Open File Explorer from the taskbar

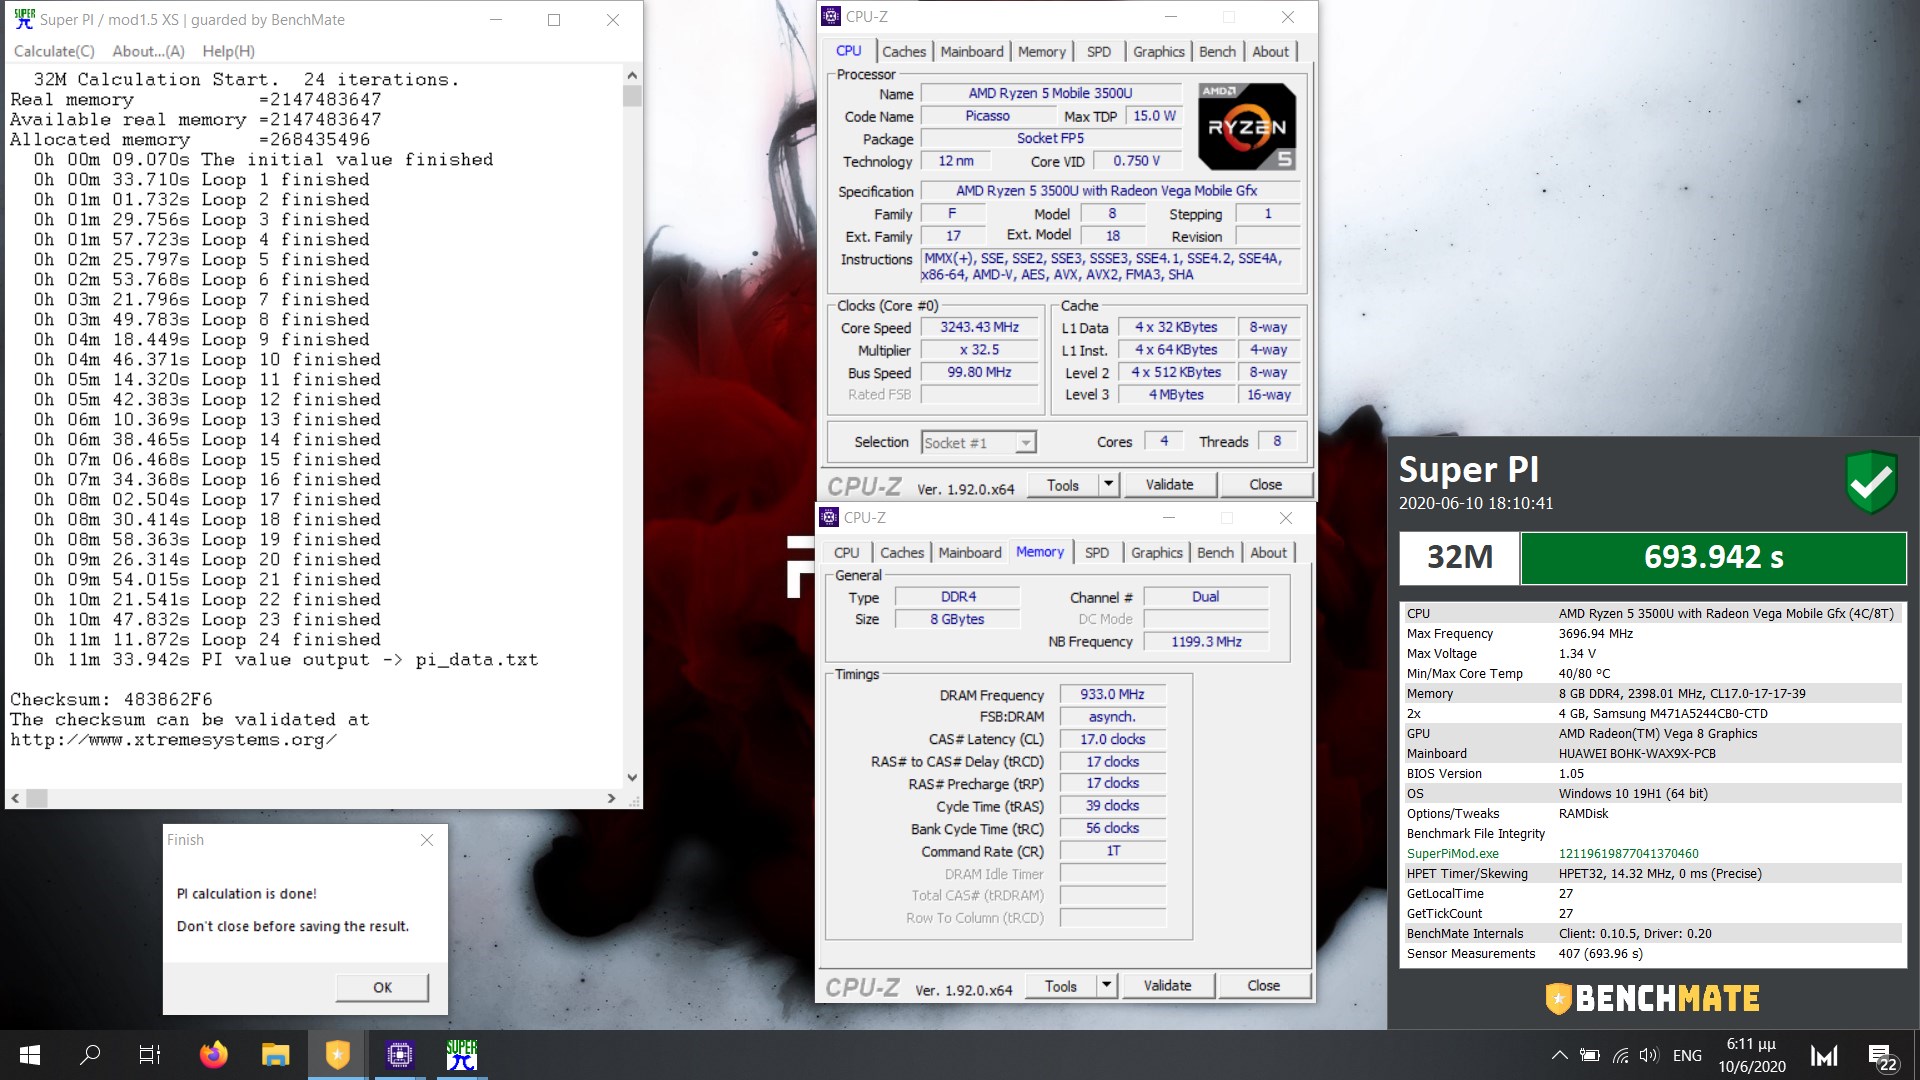[x=275, y=1055]
